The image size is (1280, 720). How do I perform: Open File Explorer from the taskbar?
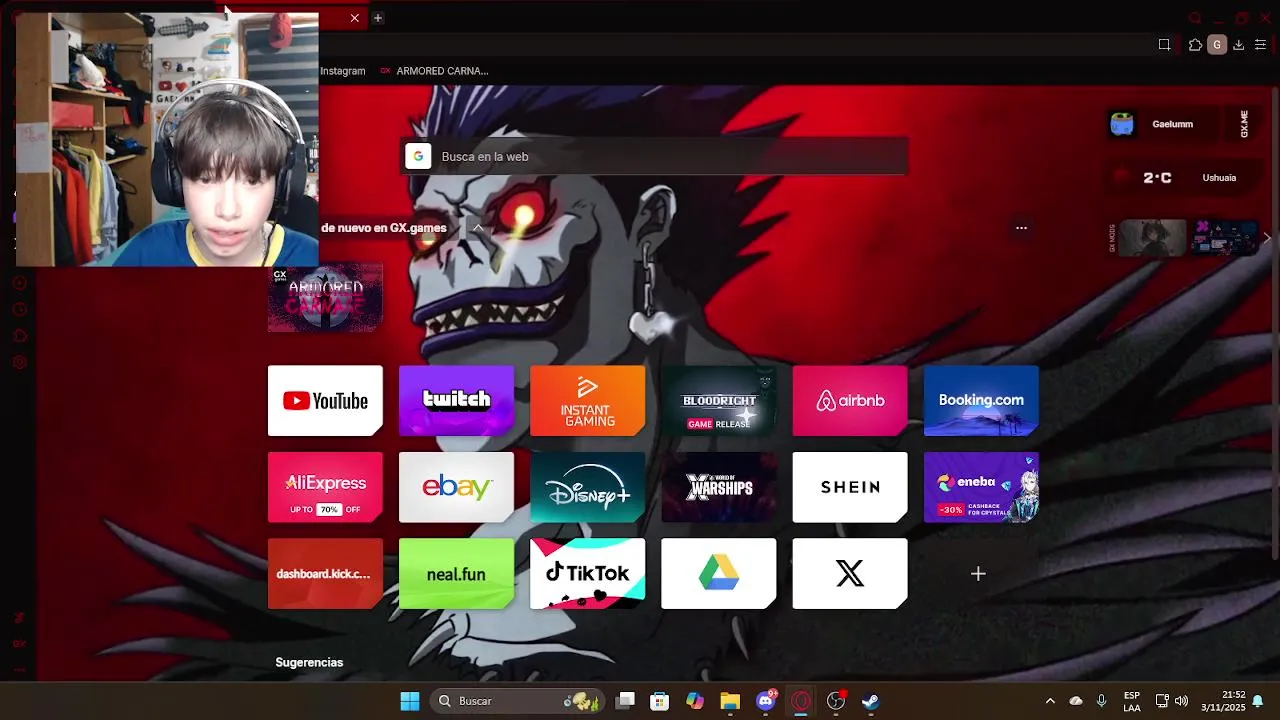click(x=730, y=701)
